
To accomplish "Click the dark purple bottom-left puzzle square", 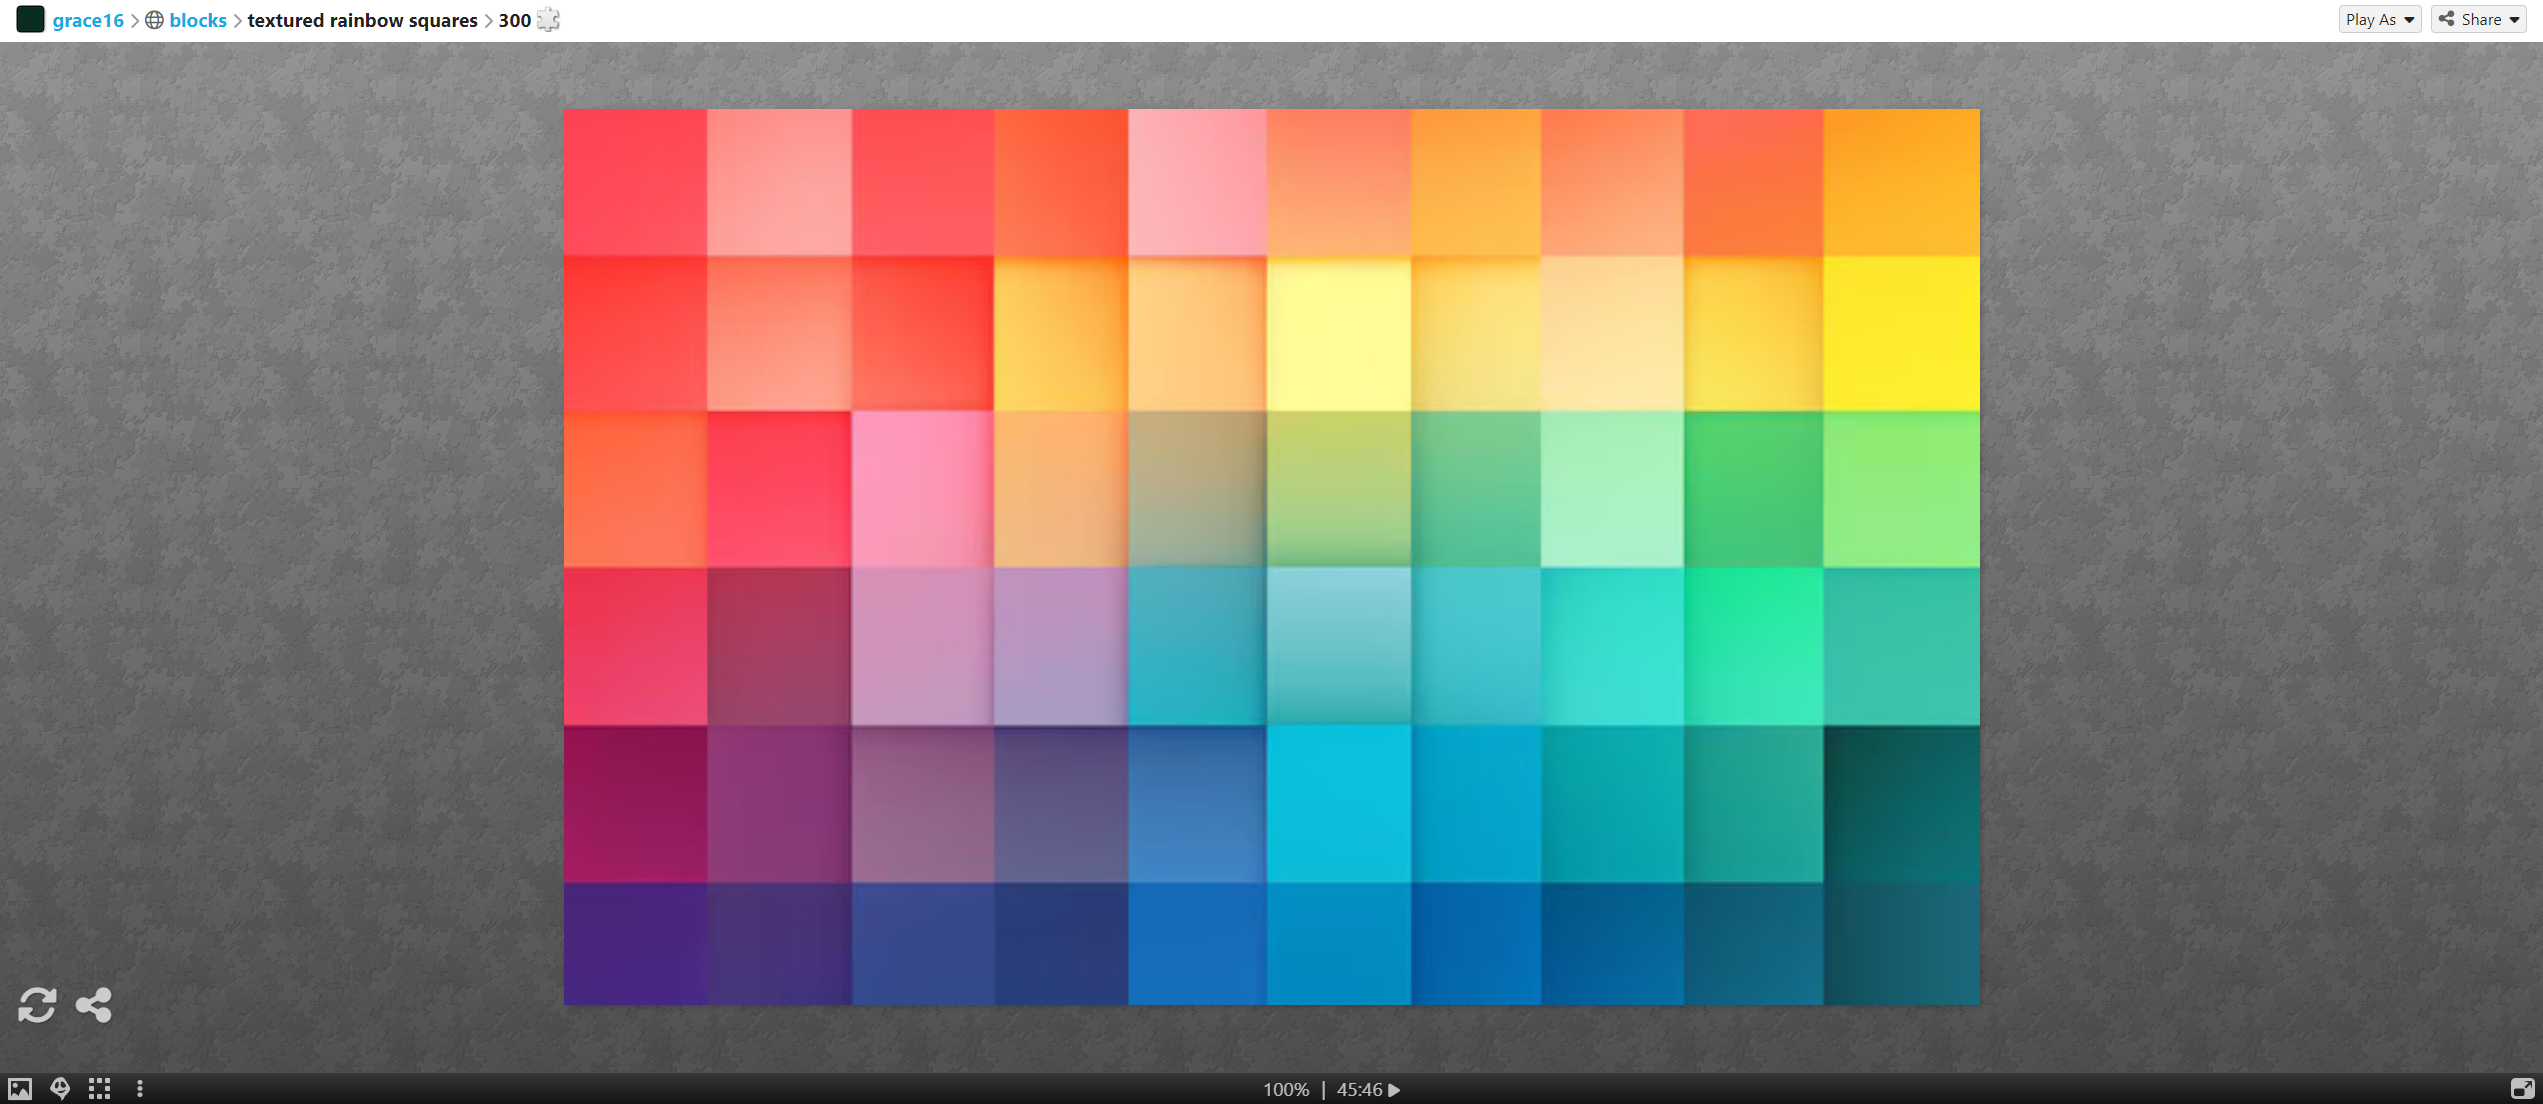I will (x=635, y=943).
